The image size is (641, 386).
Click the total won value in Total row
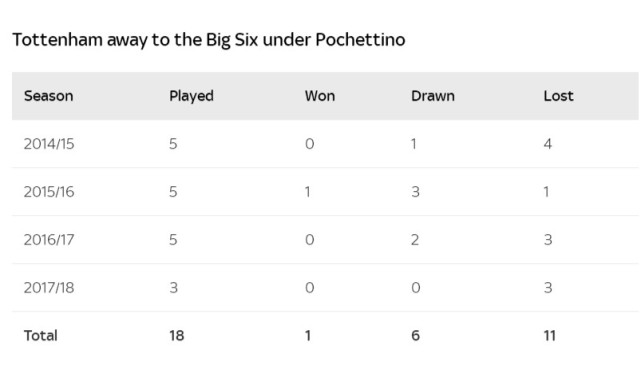(x=307, y=336)
